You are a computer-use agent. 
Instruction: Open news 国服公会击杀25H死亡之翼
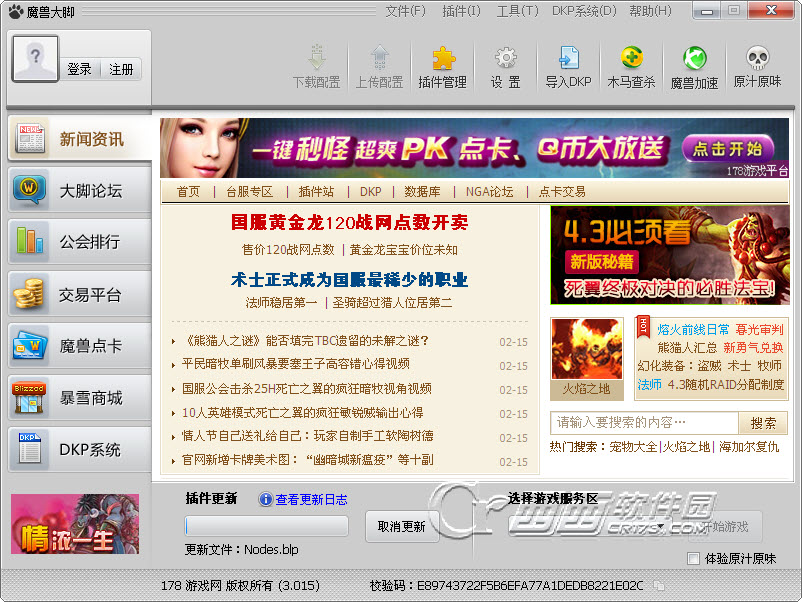pyautogui.click(x=307, y=389)
